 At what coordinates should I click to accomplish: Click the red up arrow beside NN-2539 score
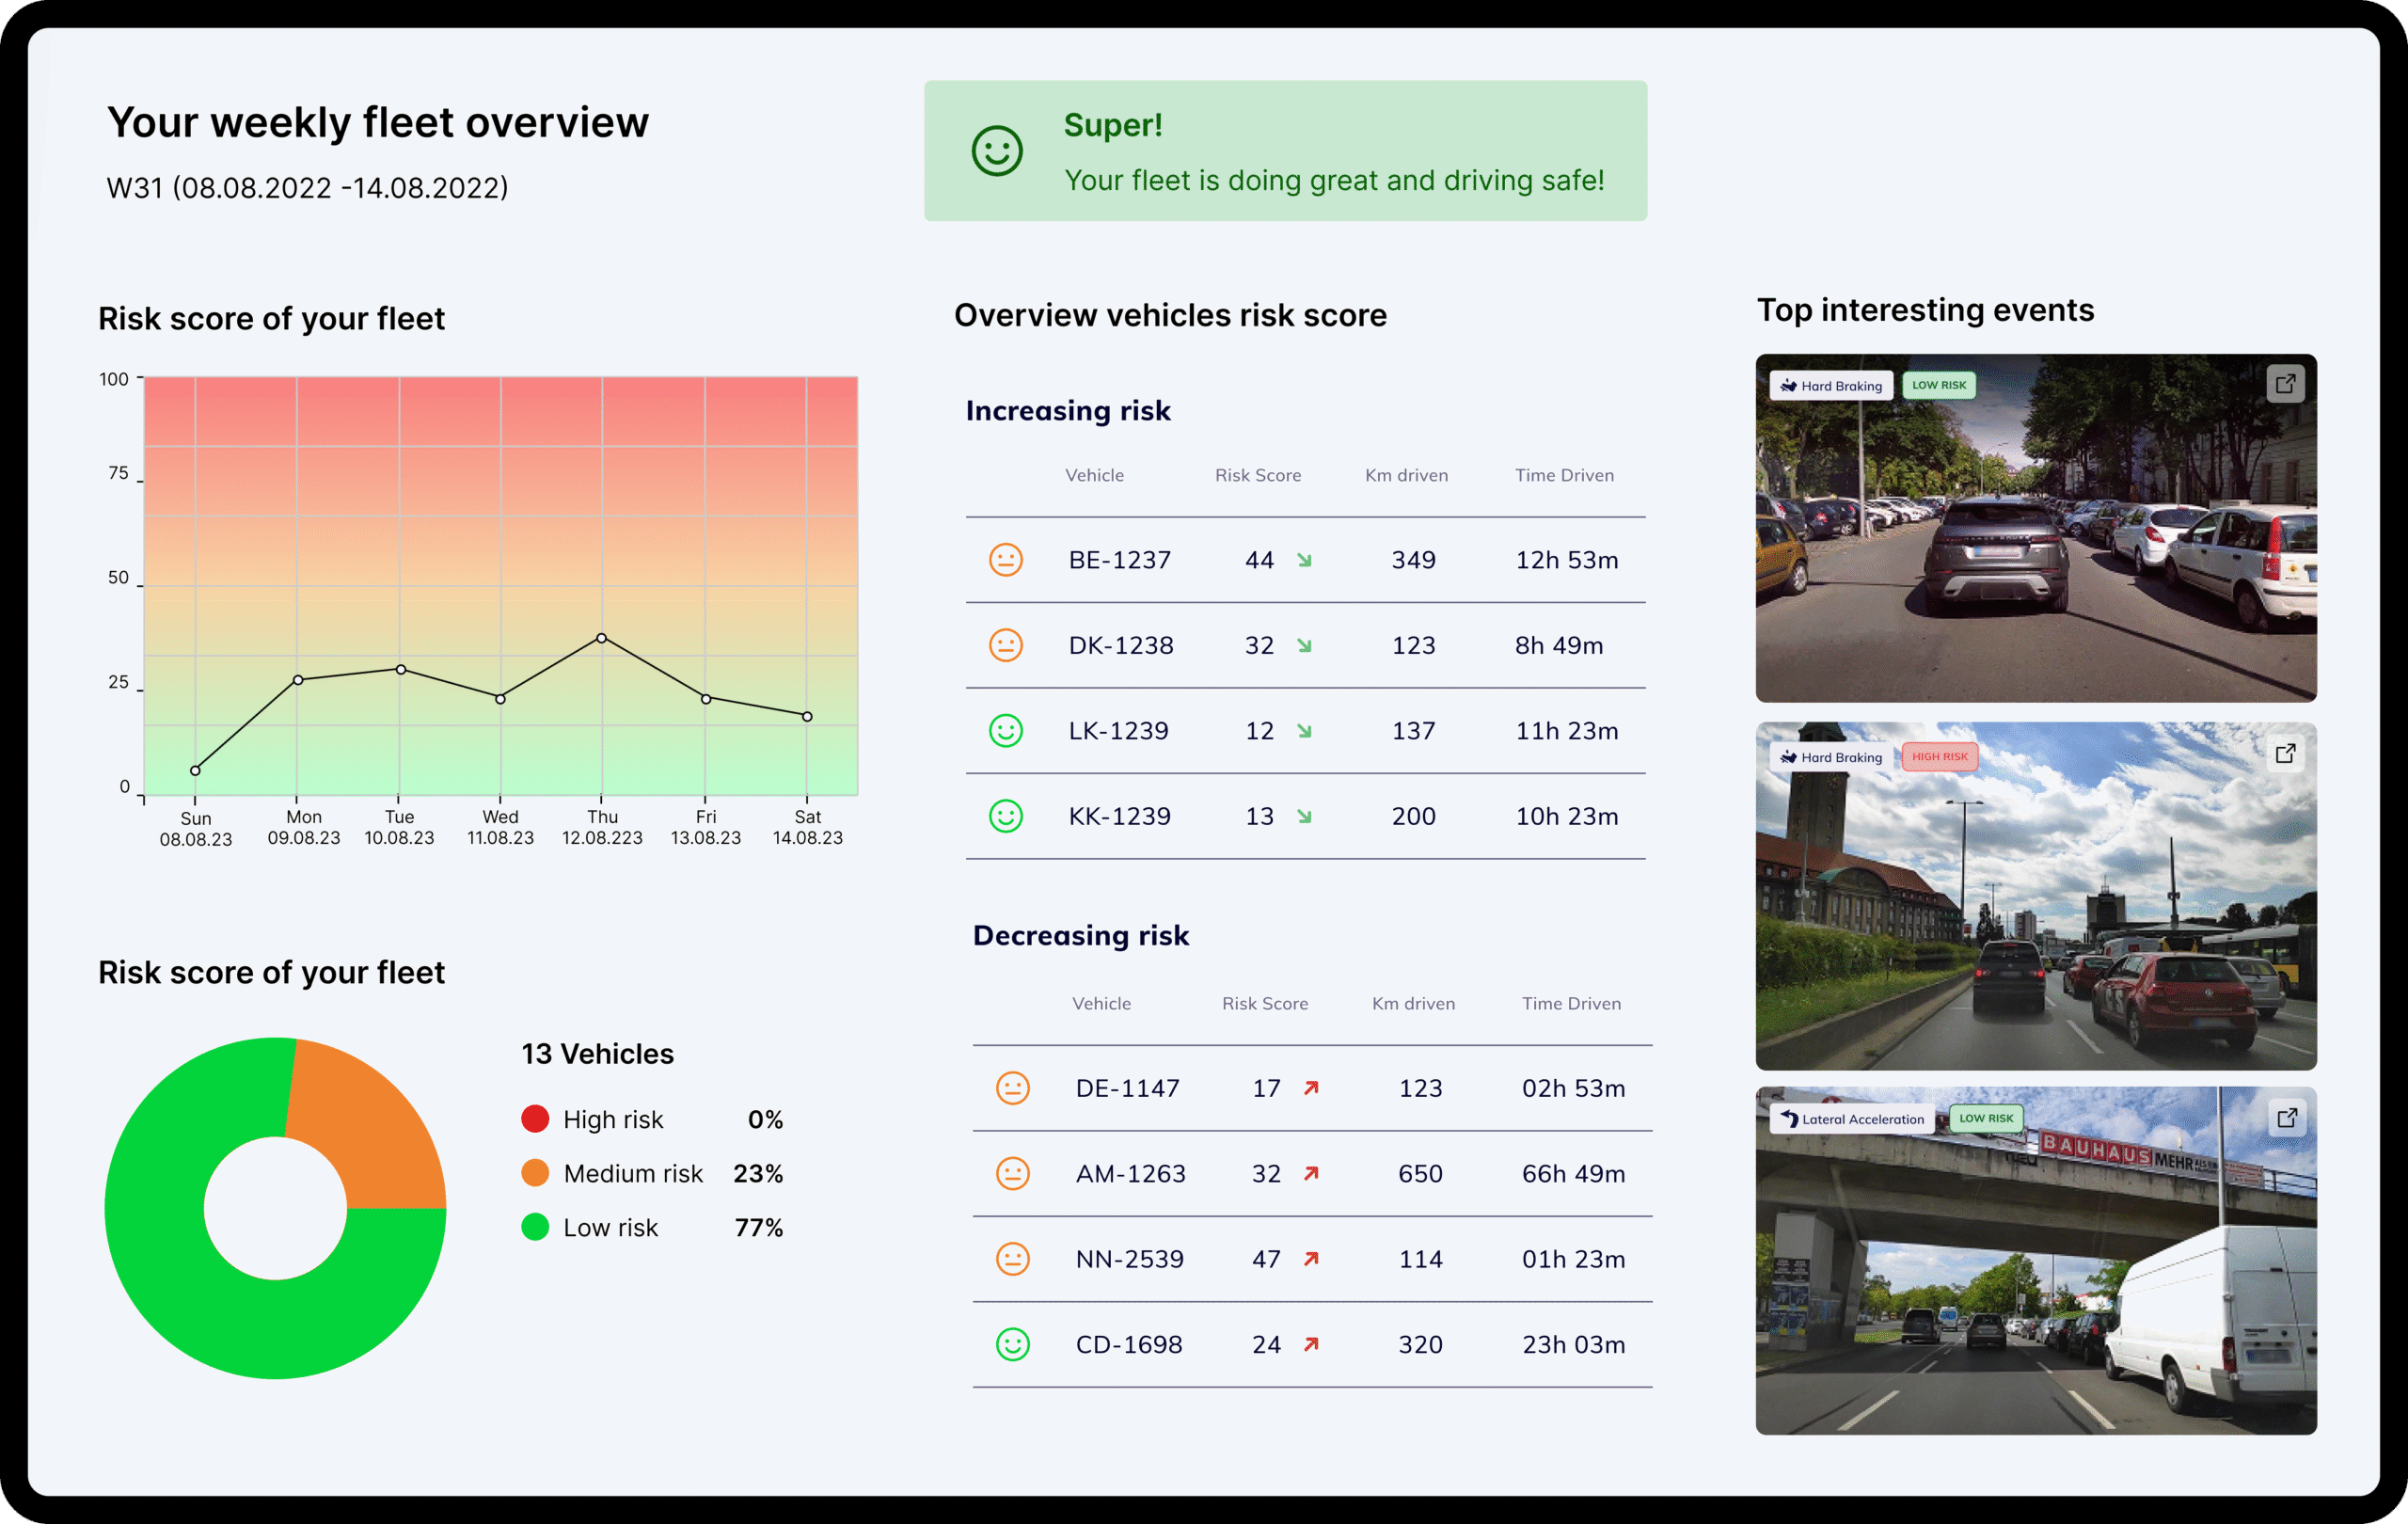click(x=1311, y=1259)
